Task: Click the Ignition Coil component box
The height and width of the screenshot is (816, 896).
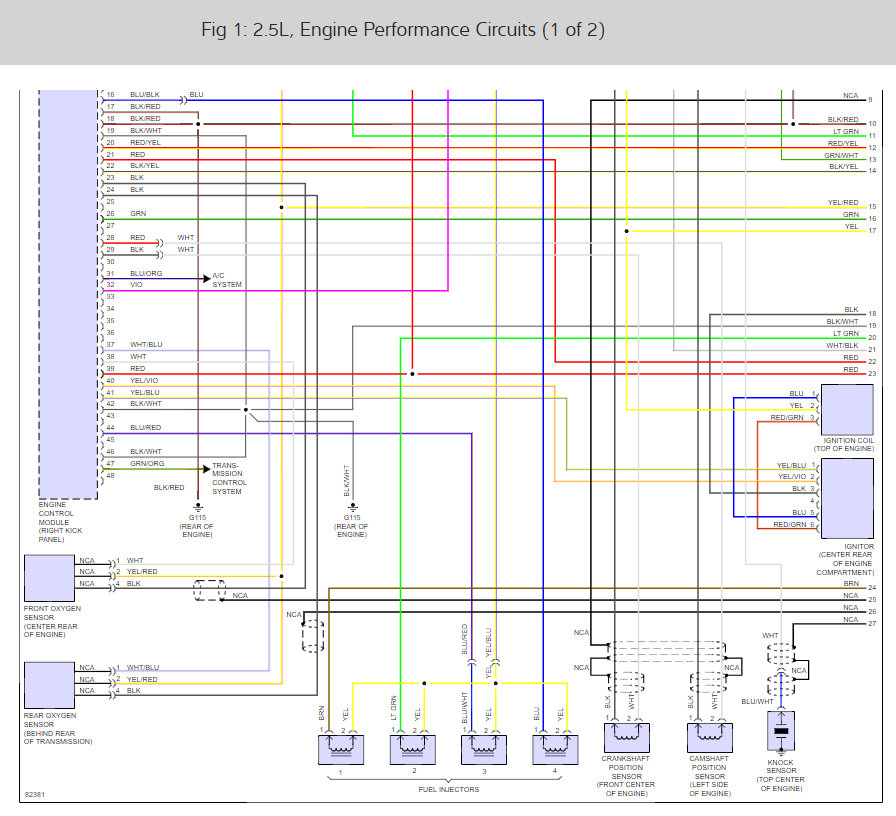Action: [847, 410]
